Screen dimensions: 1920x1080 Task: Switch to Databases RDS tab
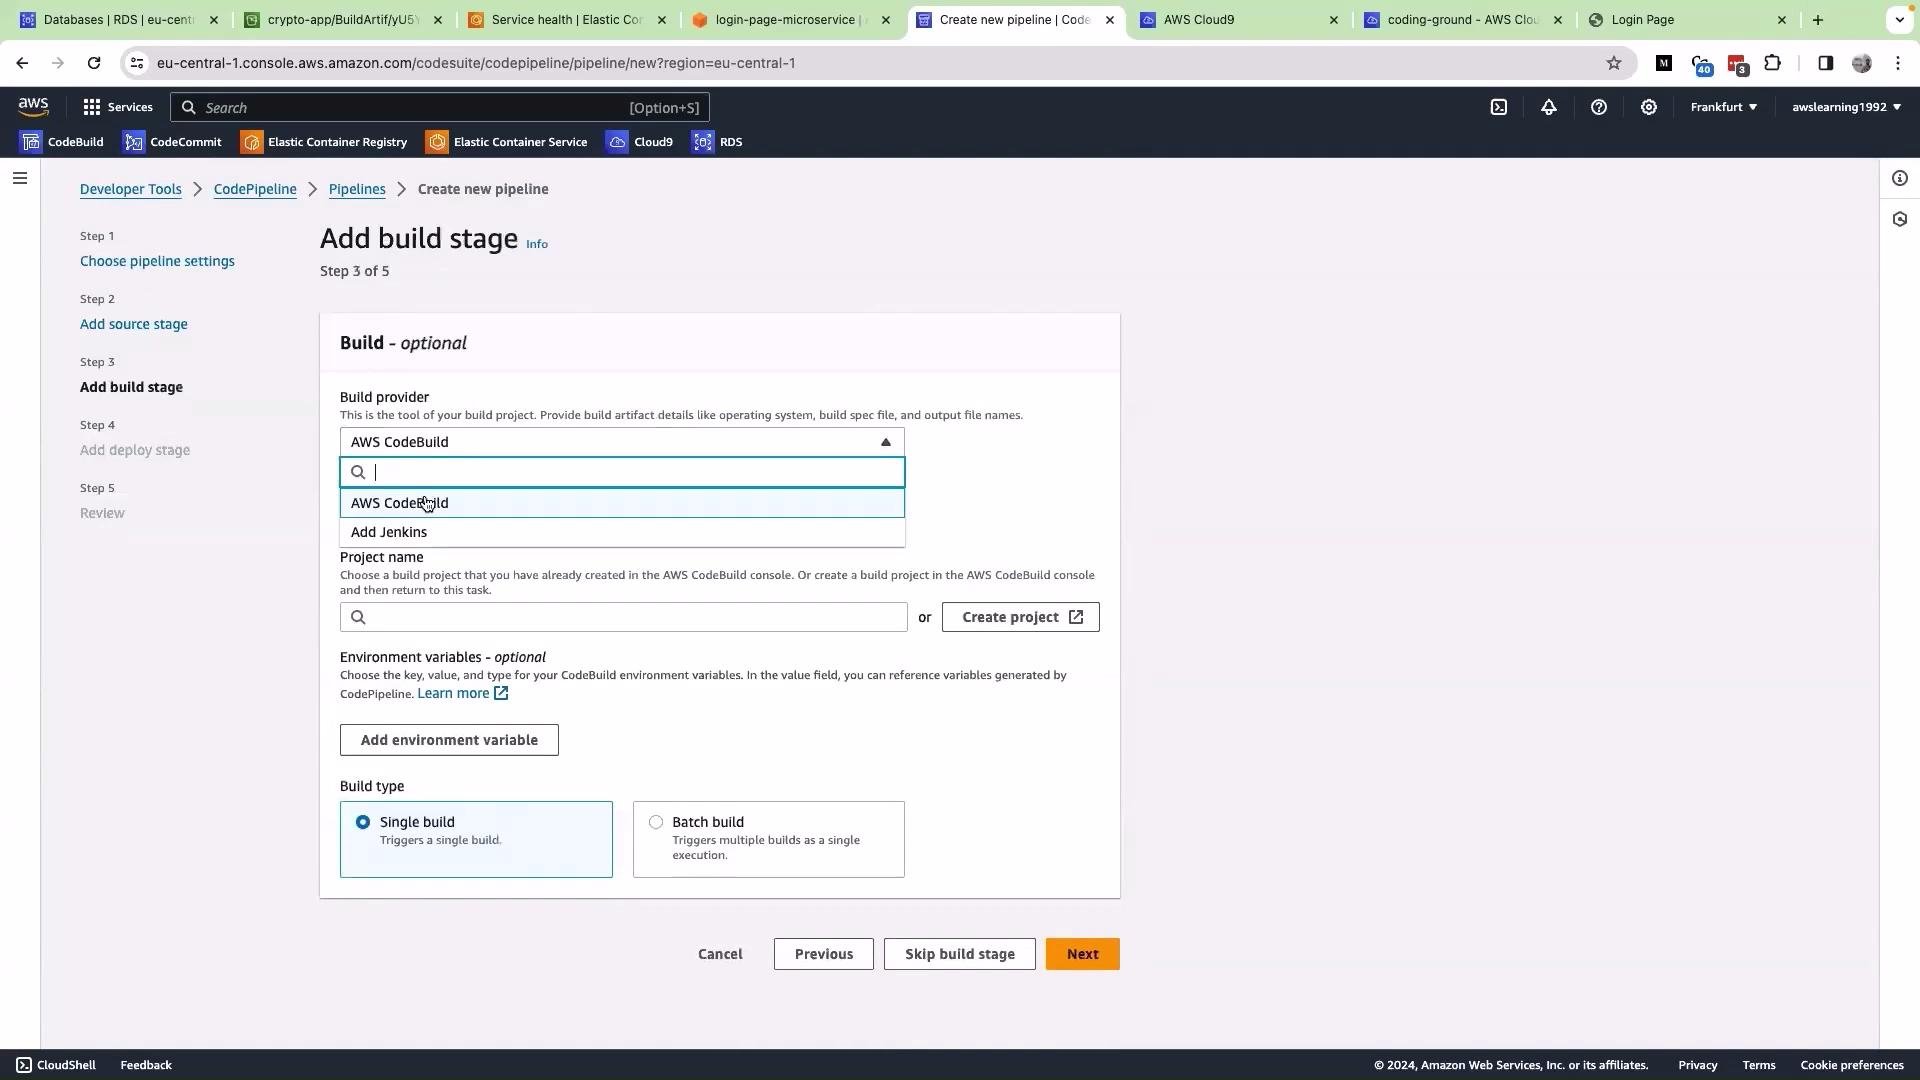(x=118, y=20)
